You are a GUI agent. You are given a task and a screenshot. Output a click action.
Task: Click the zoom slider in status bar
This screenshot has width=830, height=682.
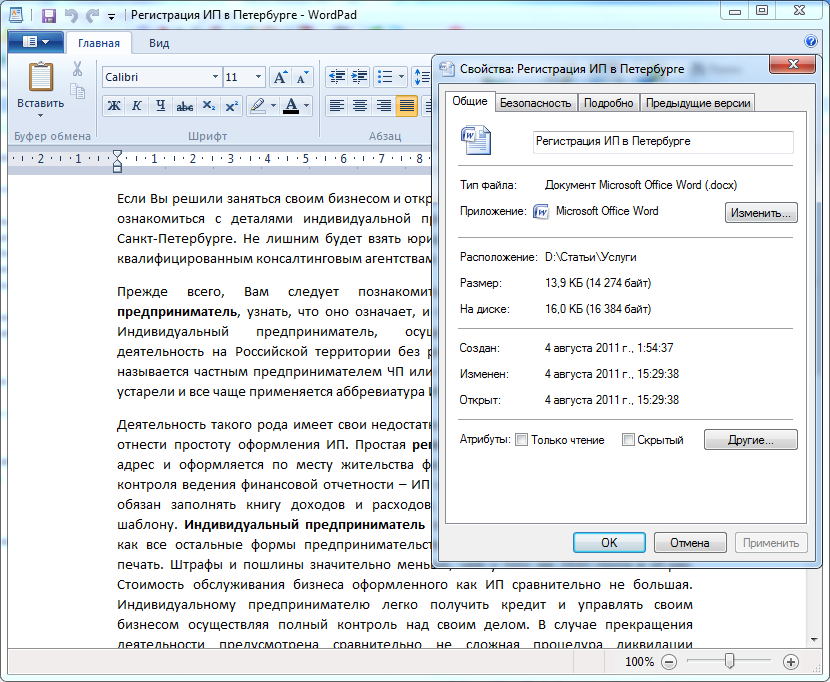click(730, 662)
